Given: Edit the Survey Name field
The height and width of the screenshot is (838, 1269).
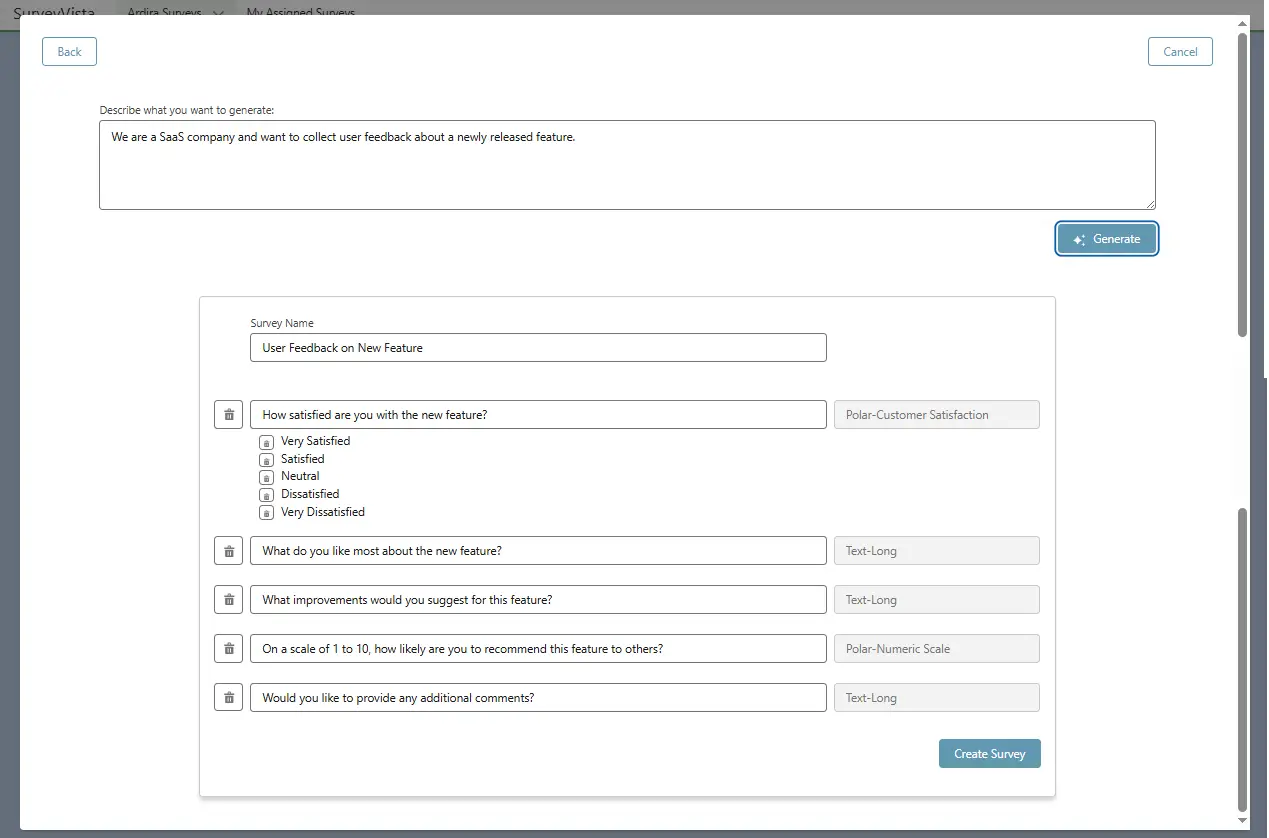Looking at the screenshot, I should pyautogui.click(x=538, y=348).
